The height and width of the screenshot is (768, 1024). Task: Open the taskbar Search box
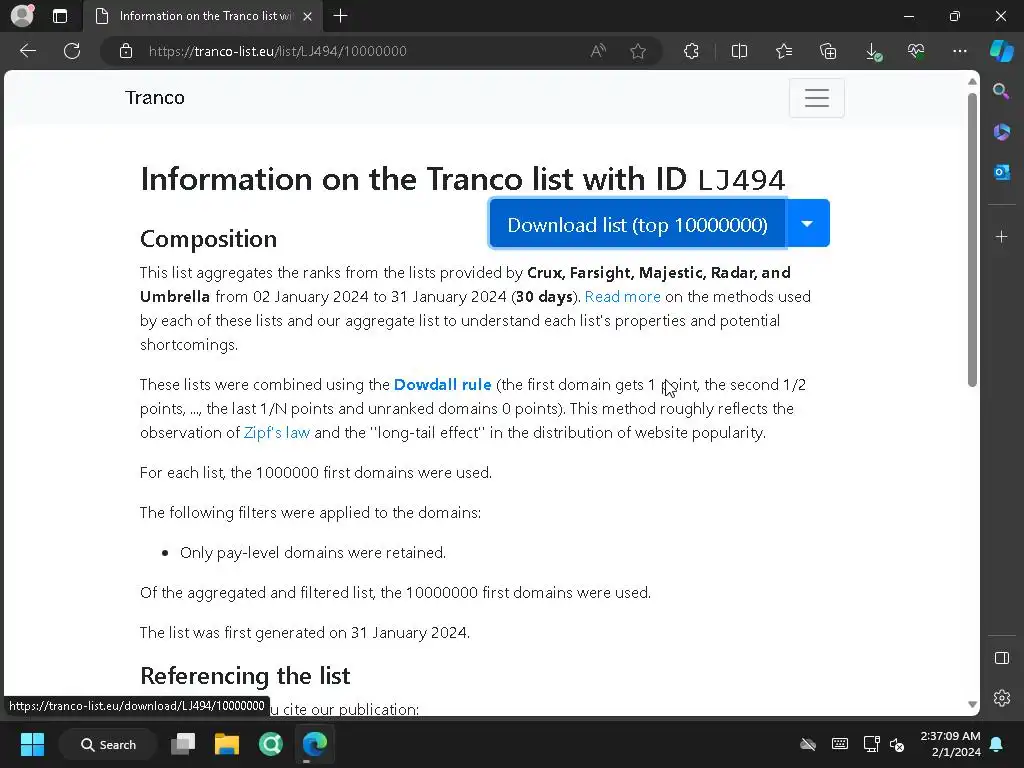108,744
